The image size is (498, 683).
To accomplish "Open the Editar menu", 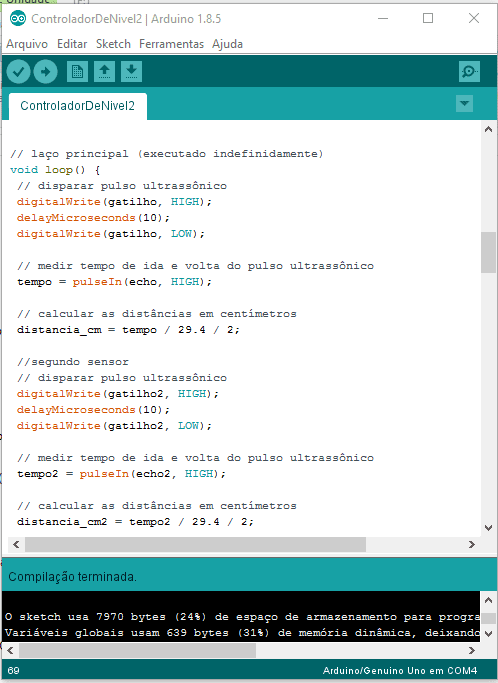I will (x=72, y=44).
